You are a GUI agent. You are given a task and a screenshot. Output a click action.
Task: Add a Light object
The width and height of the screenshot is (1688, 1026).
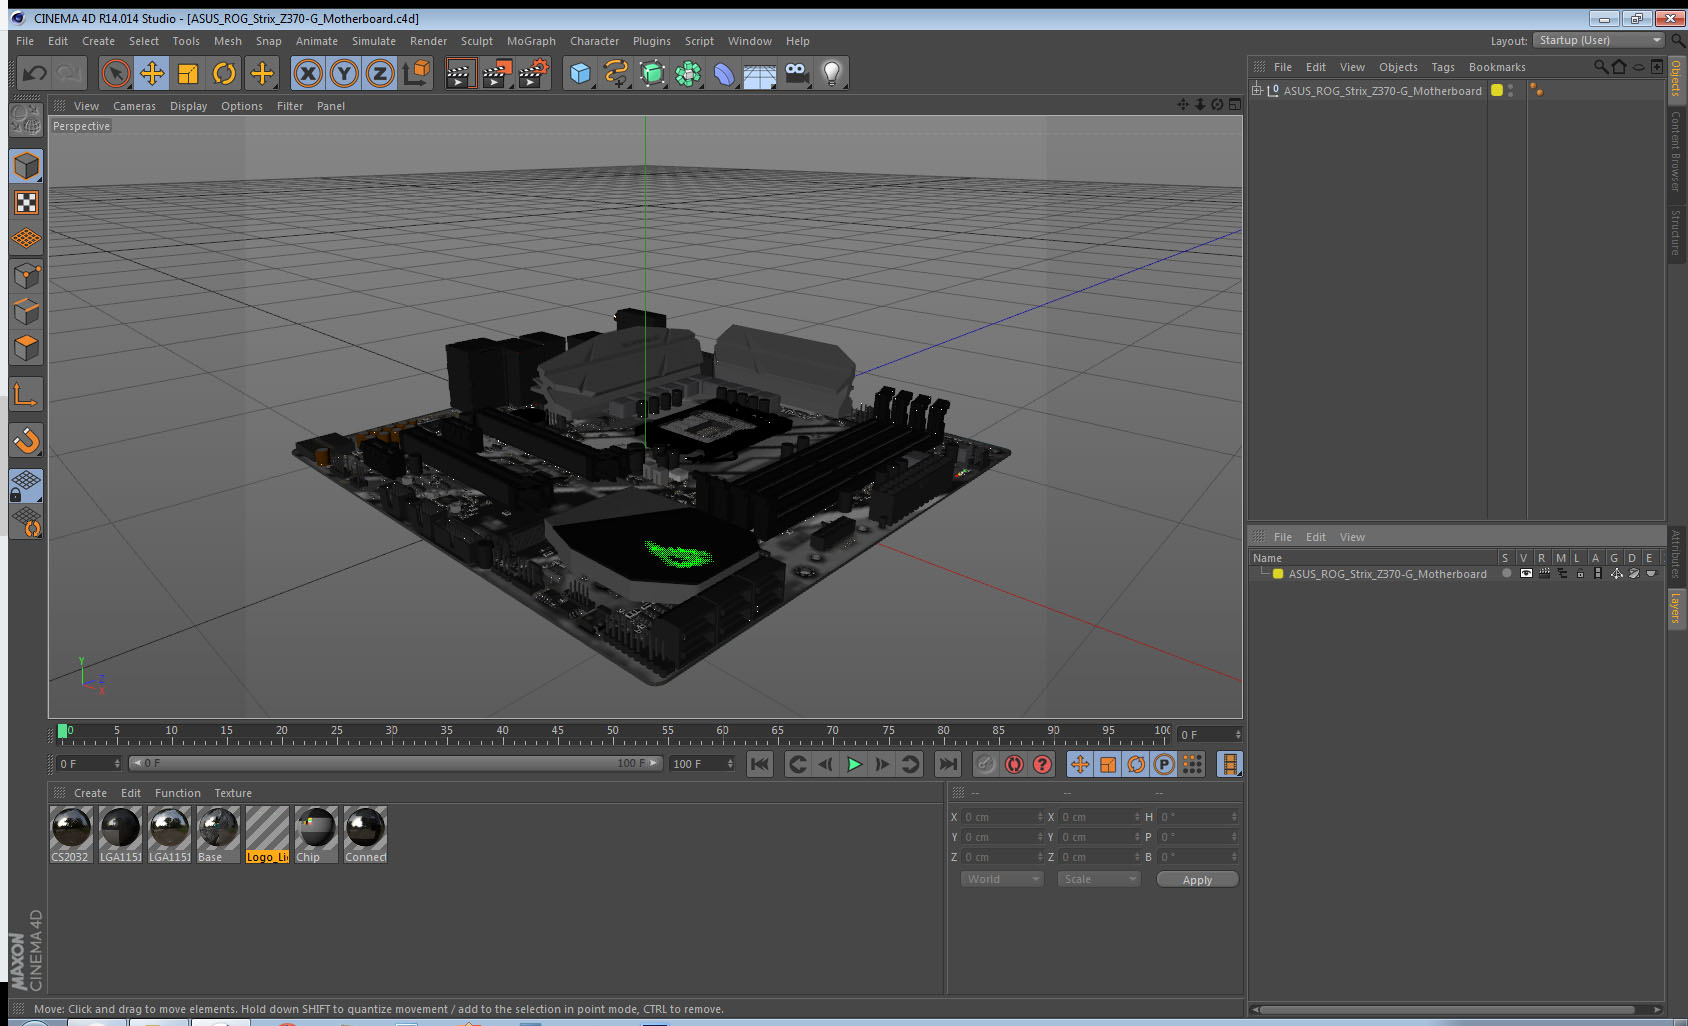click(x=832, y=73)
